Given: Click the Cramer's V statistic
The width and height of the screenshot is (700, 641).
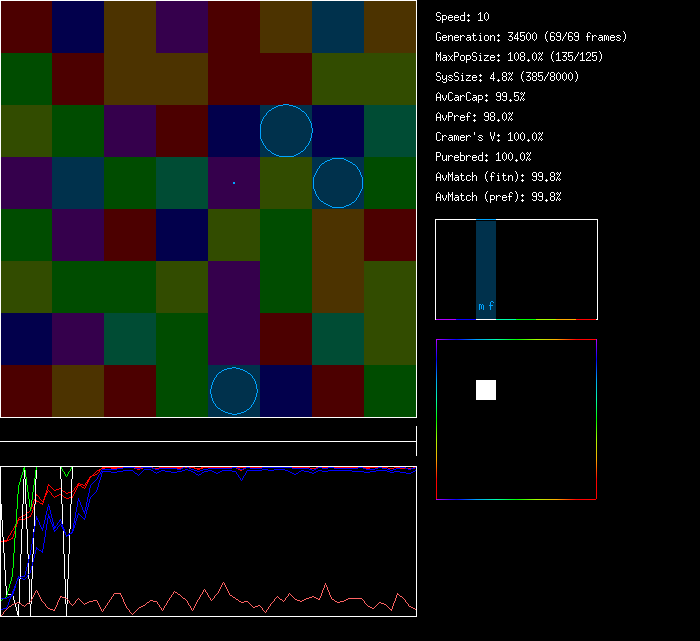Looking at the screenshot, I should pyautogui.click(x=489, y=137).
